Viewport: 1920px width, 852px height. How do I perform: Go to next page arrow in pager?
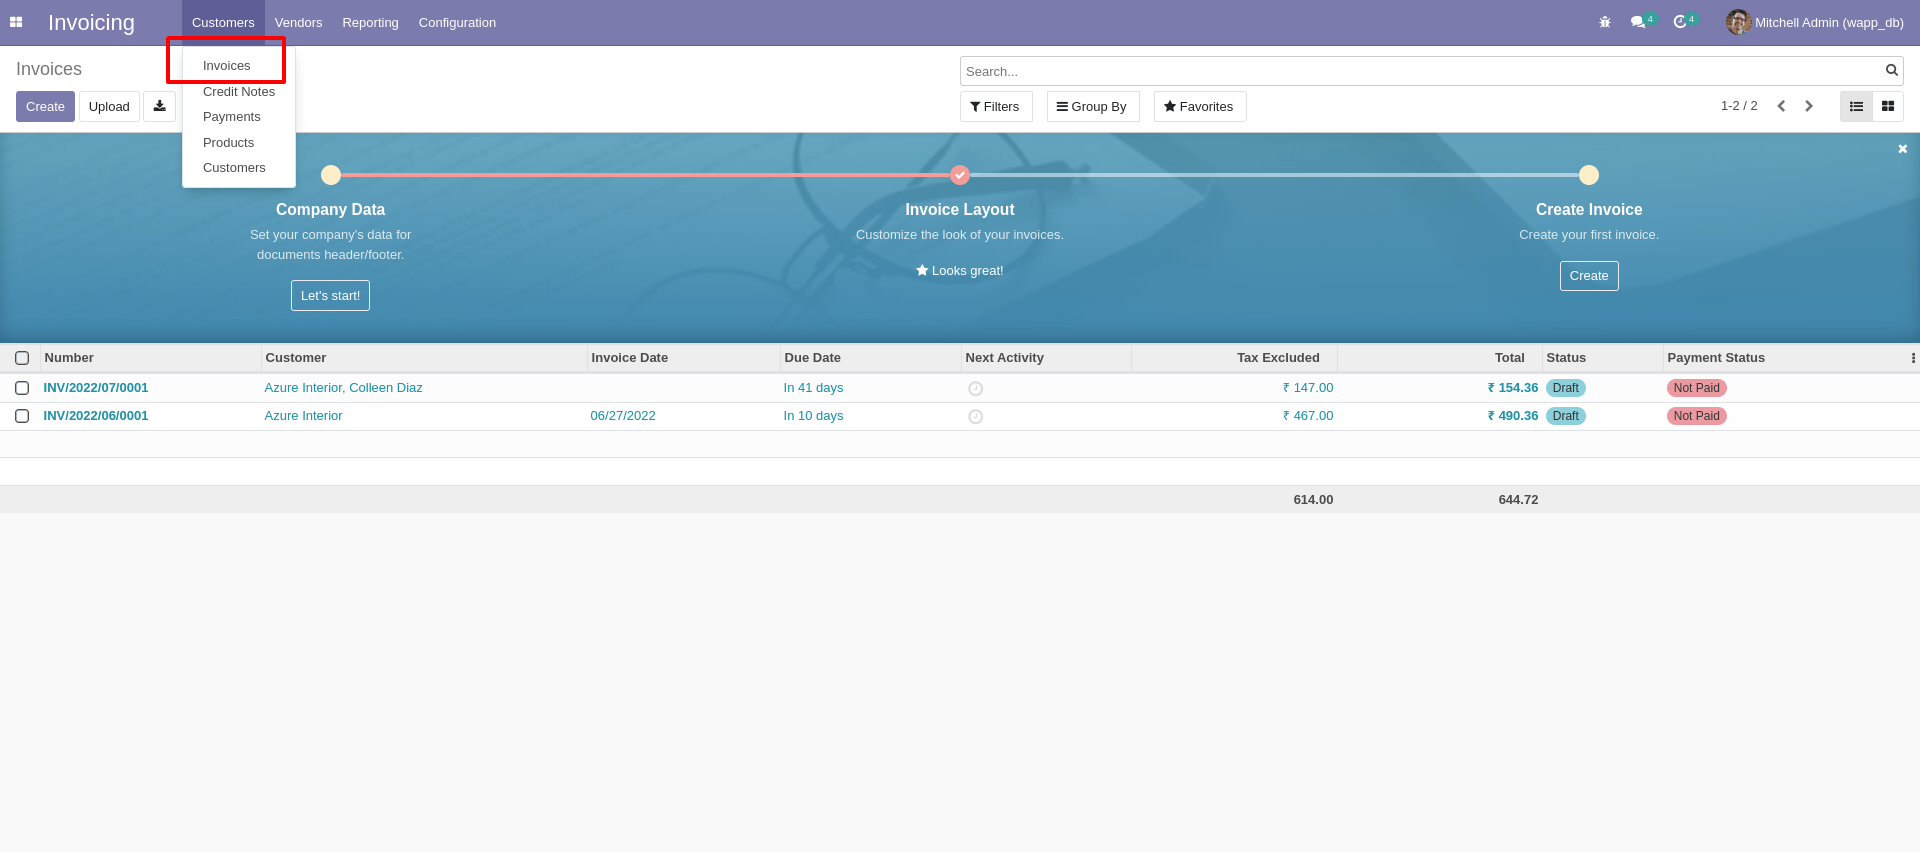(1809, 106)
